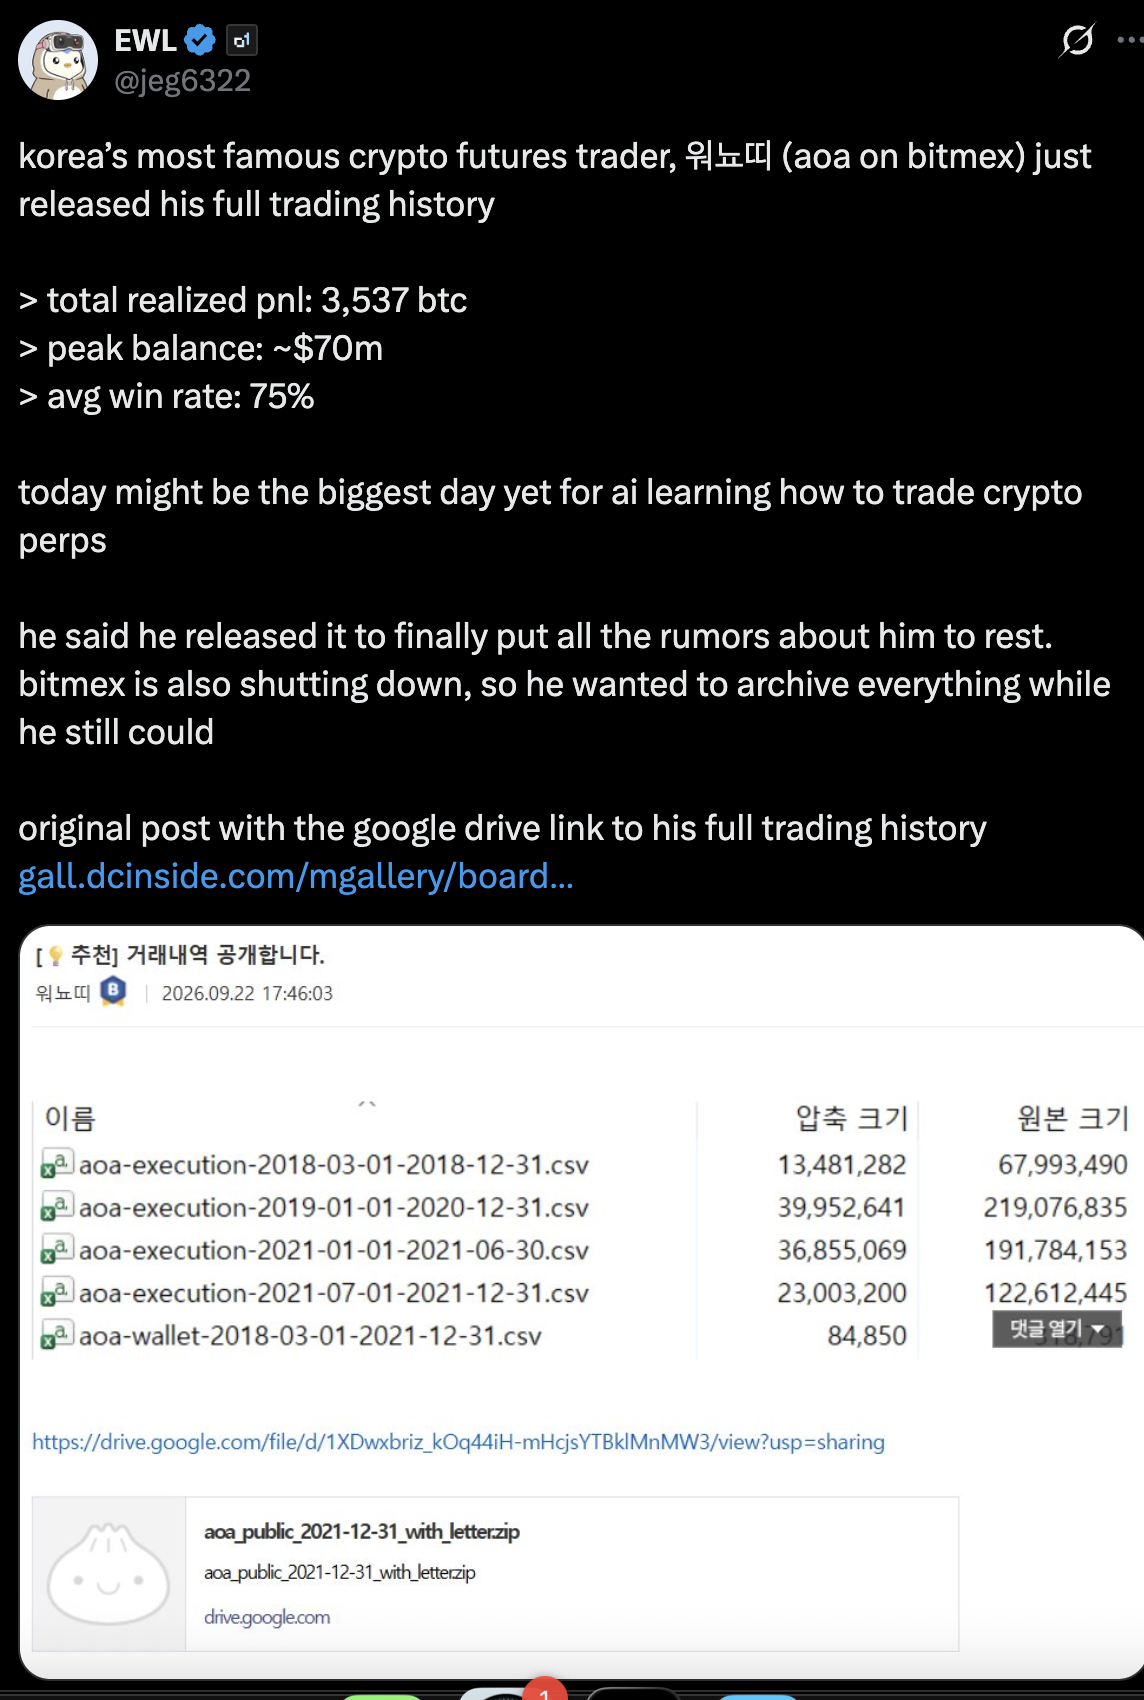Click the sort arrow above the 이름 column
Screen dimensions: 1144x1700
pyautogui.click(x=367, y=1104)
